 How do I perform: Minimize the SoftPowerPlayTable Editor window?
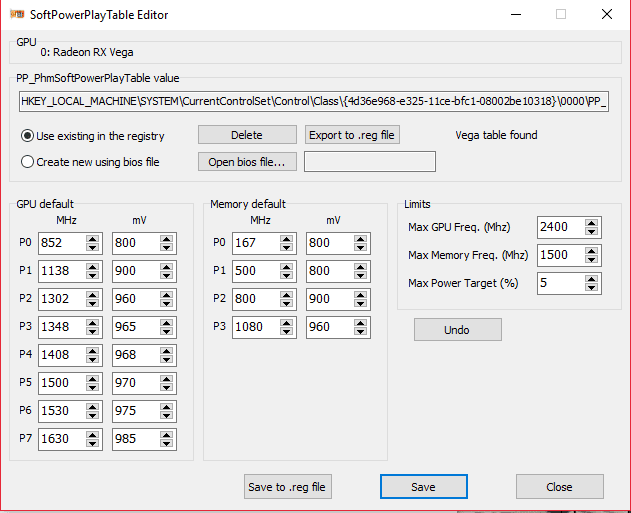pyautogui.click(x=516, y=14)
